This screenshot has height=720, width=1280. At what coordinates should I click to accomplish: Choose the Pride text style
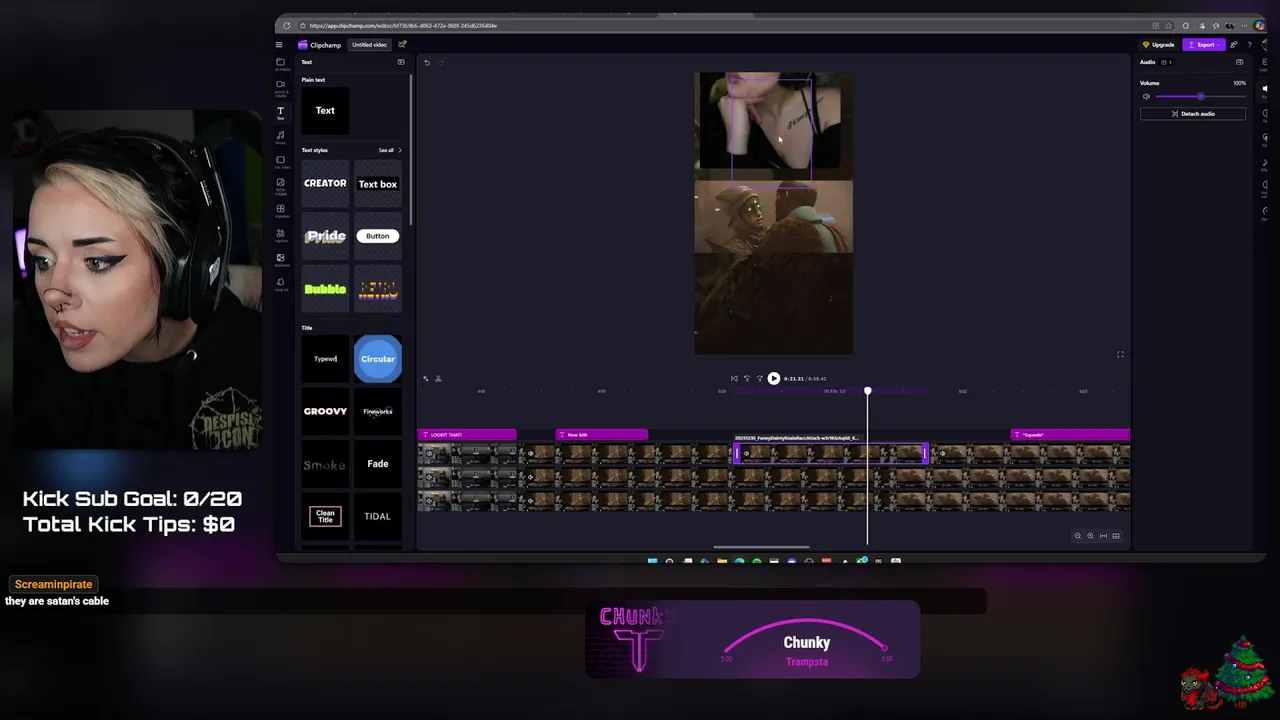pyautogui.click(x=325, y=237)
